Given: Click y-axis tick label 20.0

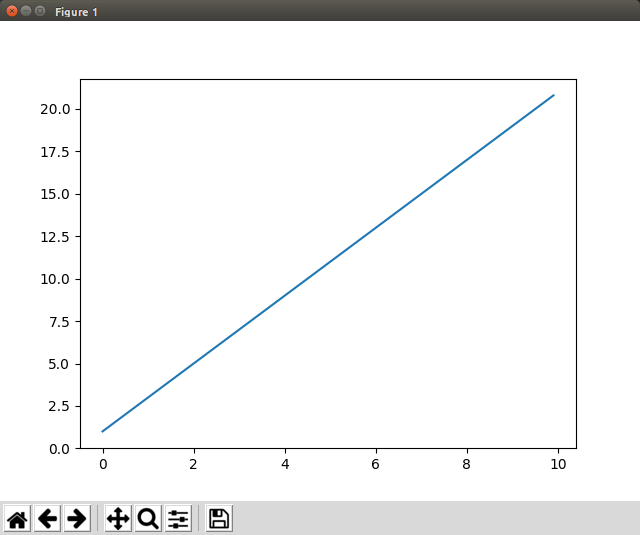Looking at the screenshot, I should click(55, 109).
